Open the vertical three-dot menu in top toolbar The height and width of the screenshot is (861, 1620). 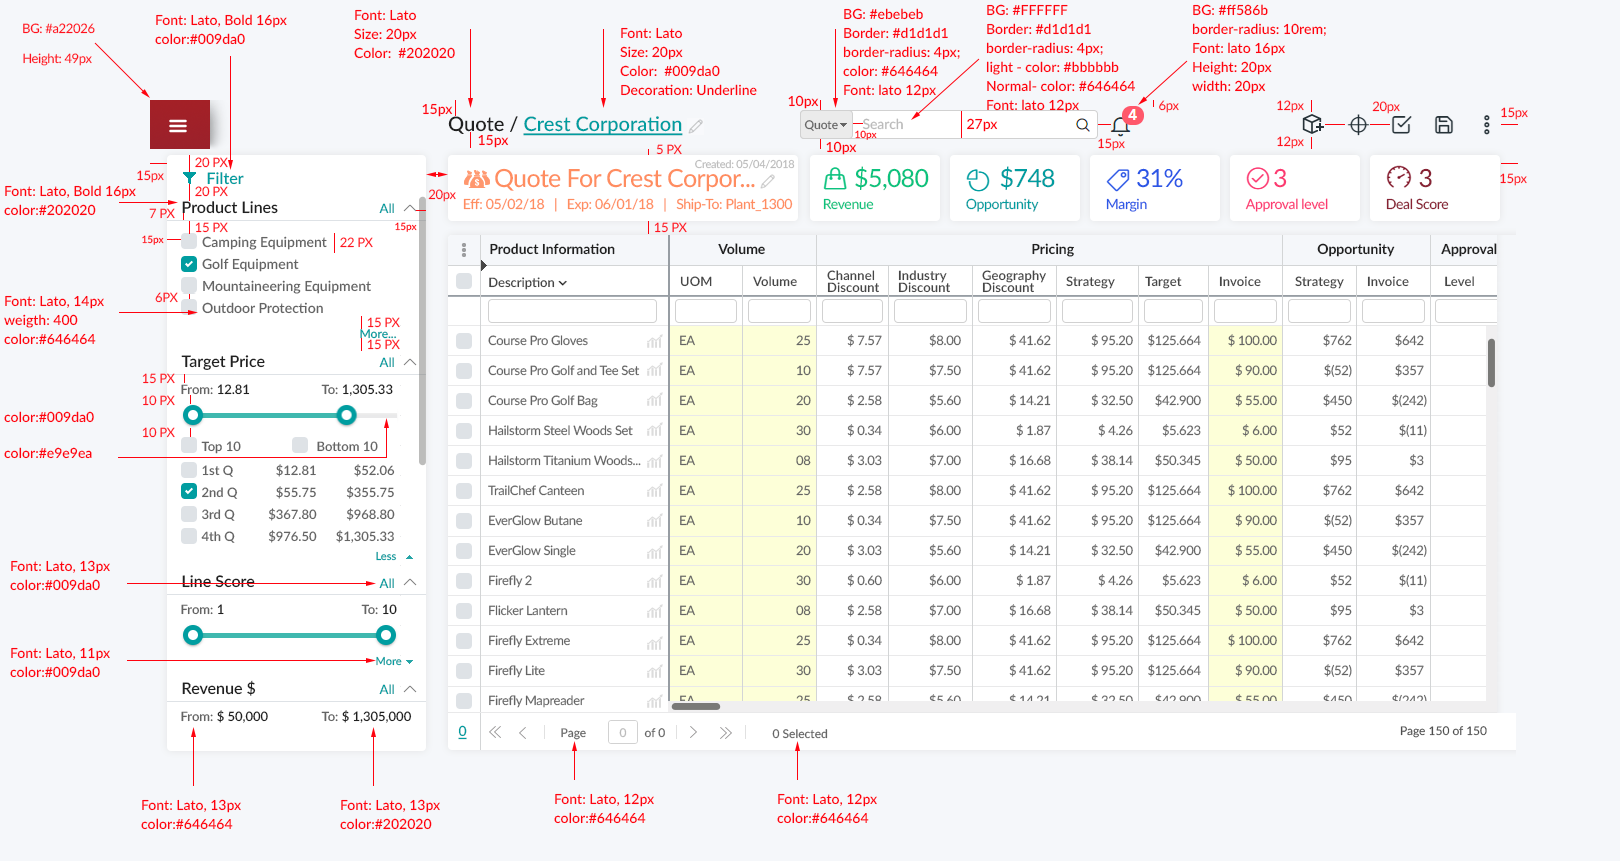pyautogui.click(x=1486, y=125)
